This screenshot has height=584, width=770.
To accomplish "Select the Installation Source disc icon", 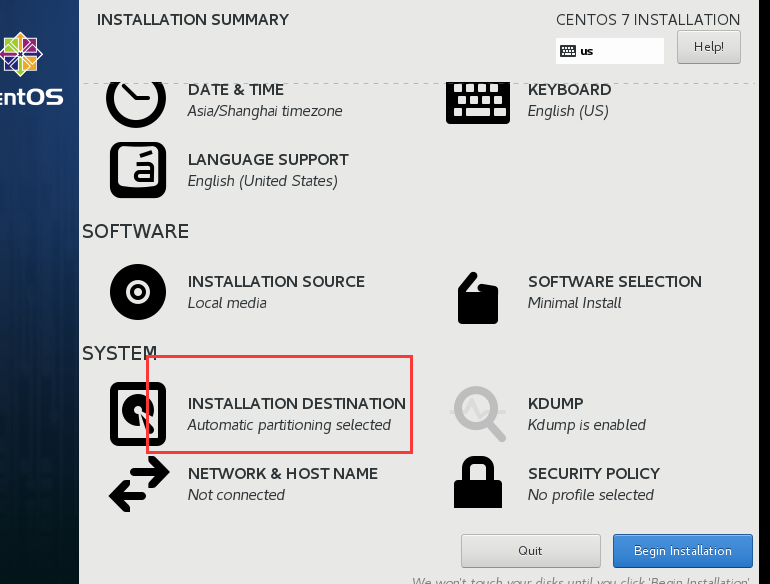I will [138, 292].
